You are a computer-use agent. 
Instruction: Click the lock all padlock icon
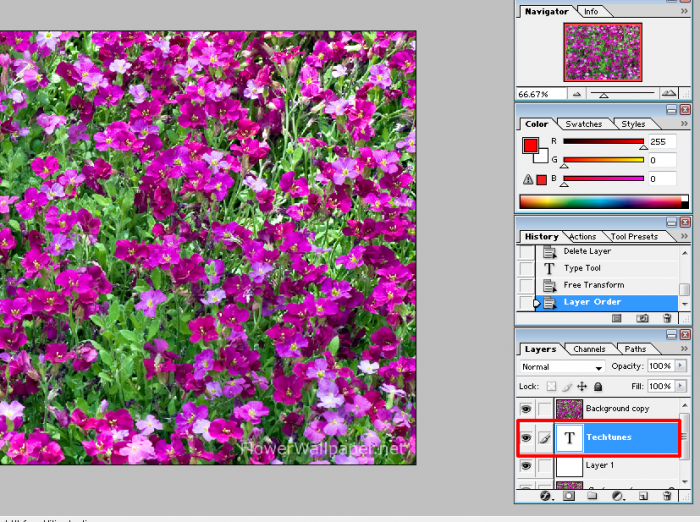click(x=598, y=386)
